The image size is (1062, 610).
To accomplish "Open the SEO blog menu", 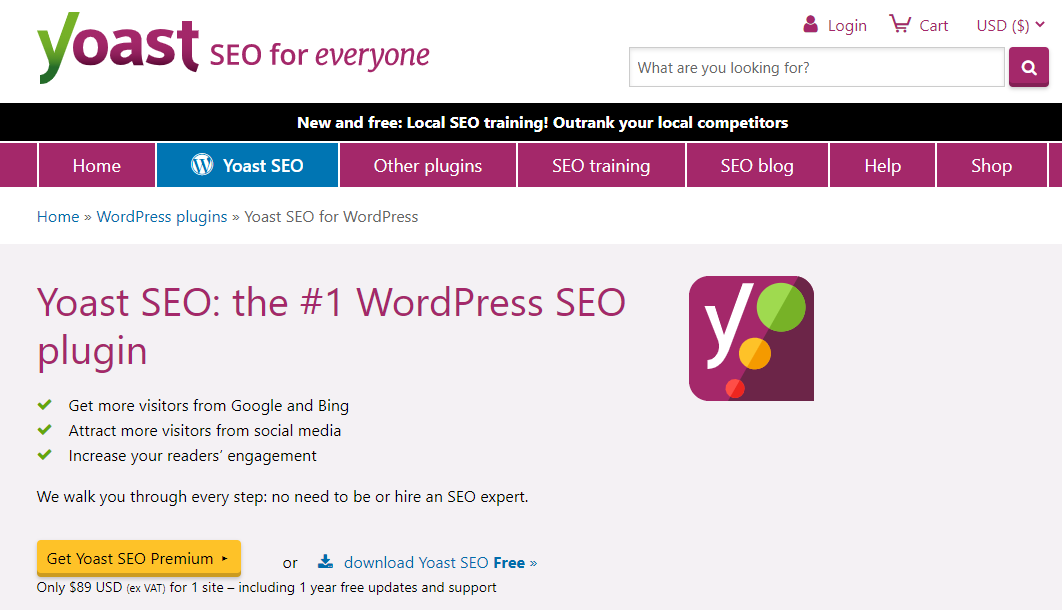I will tap(757, 165).
